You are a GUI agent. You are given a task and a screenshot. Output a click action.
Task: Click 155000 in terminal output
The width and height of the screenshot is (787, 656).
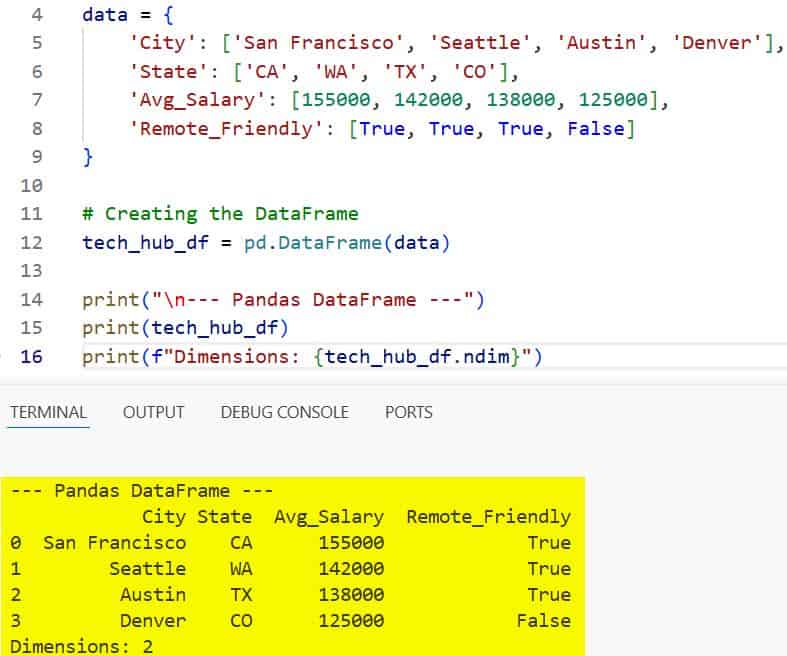[x=351, y=543]
